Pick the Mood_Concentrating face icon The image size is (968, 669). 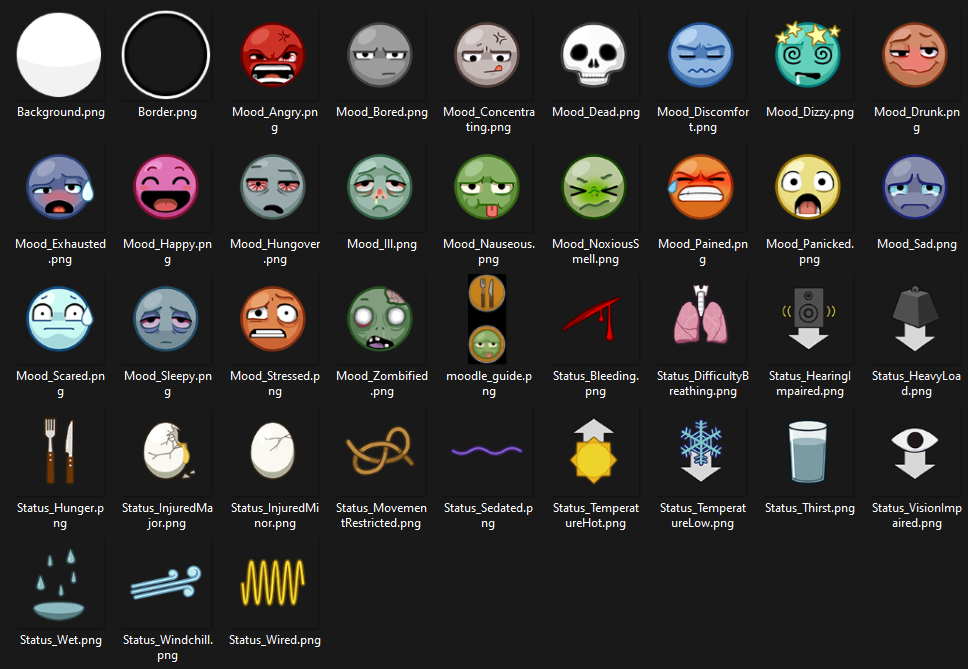pyautogui.click(x=487, y=55)
